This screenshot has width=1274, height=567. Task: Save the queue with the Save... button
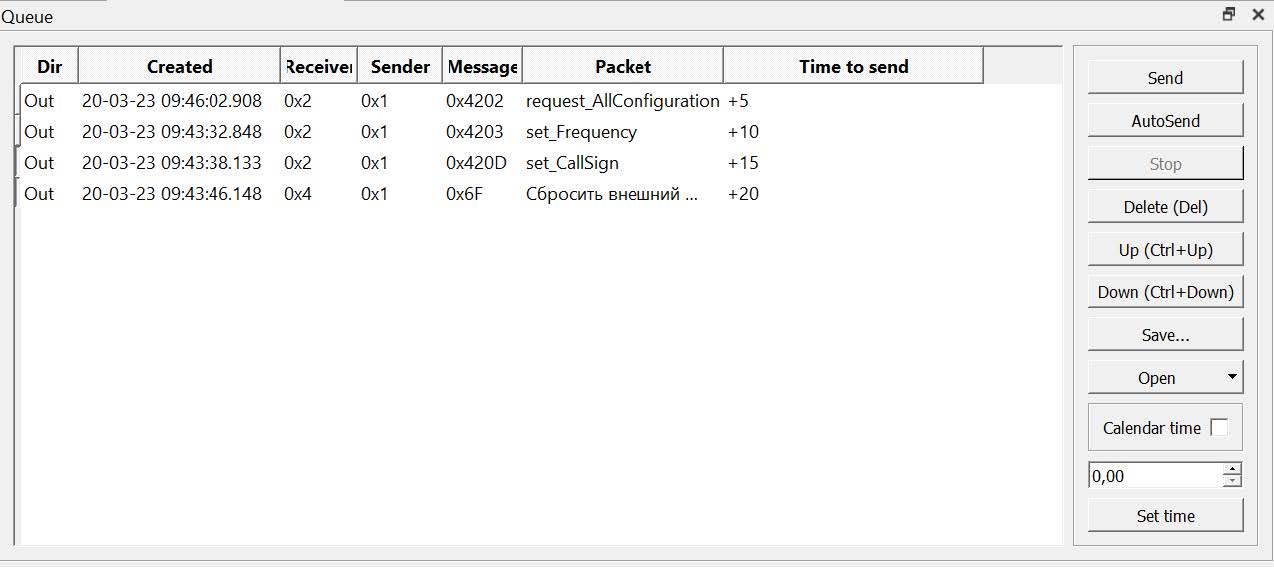point(1165,336)
